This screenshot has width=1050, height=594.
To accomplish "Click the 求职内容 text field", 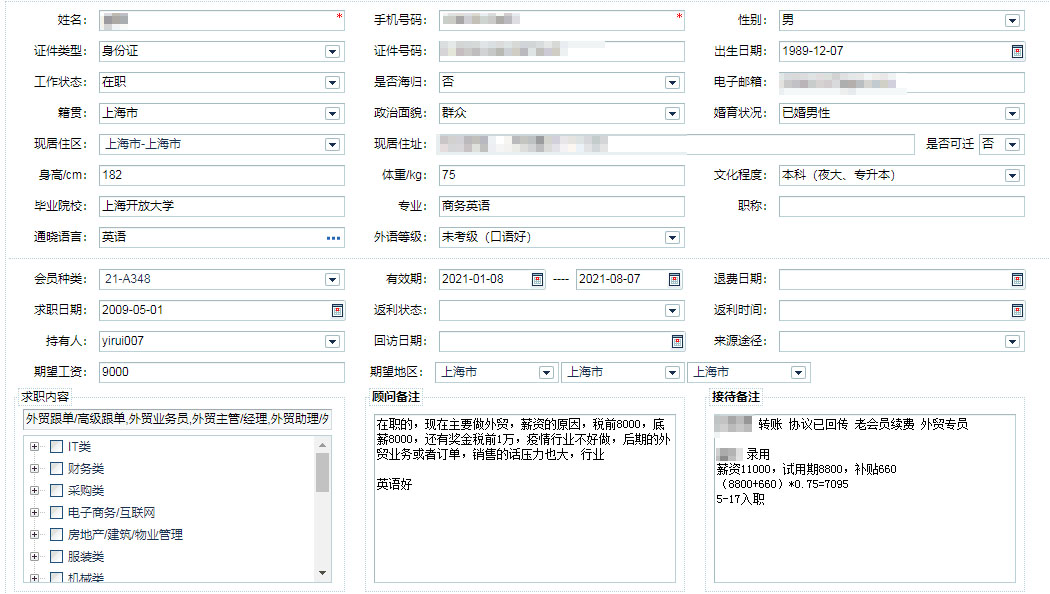I will (177, 419).
